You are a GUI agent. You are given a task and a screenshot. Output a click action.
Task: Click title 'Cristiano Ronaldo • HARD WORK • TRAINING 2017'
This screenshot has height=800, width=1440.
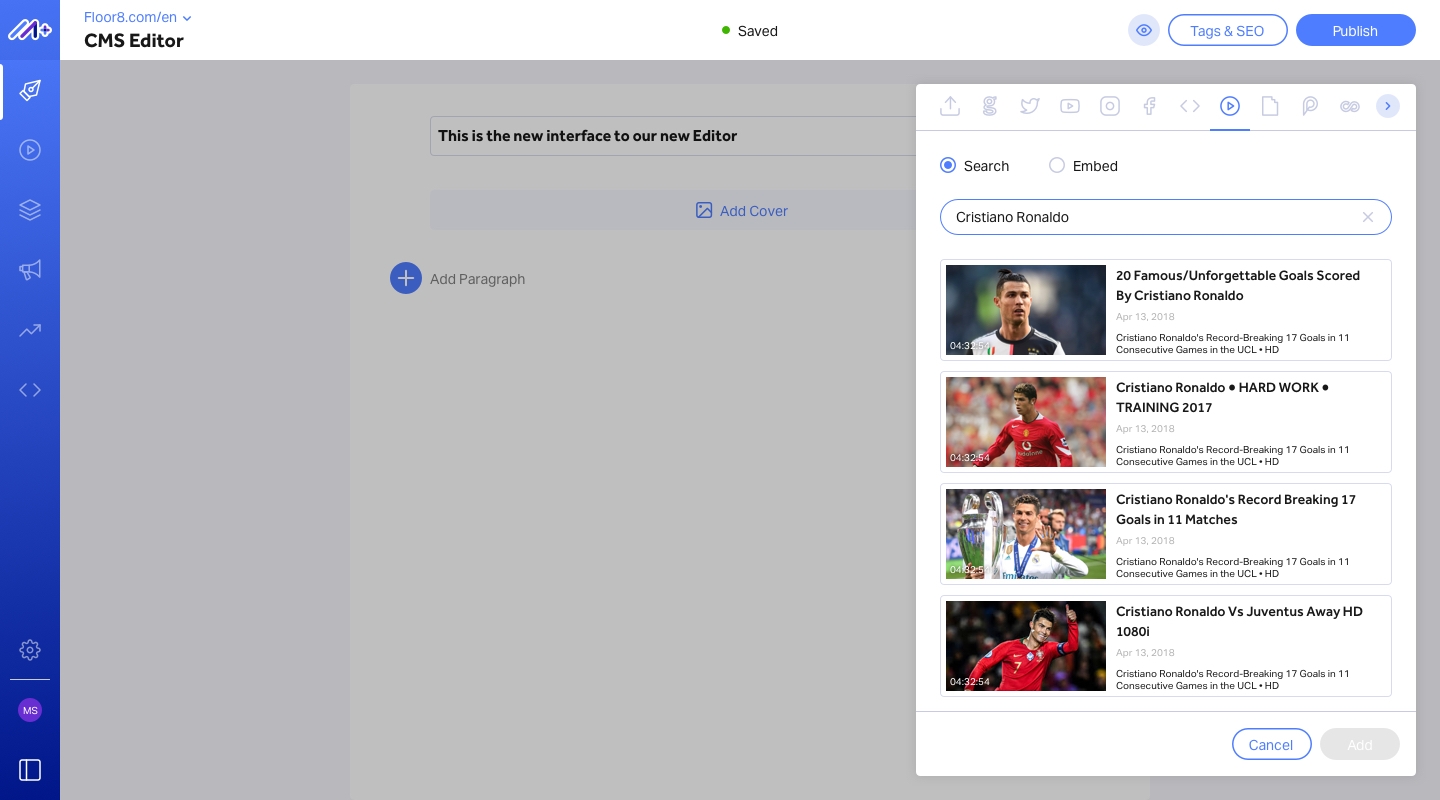(1222, 397)
